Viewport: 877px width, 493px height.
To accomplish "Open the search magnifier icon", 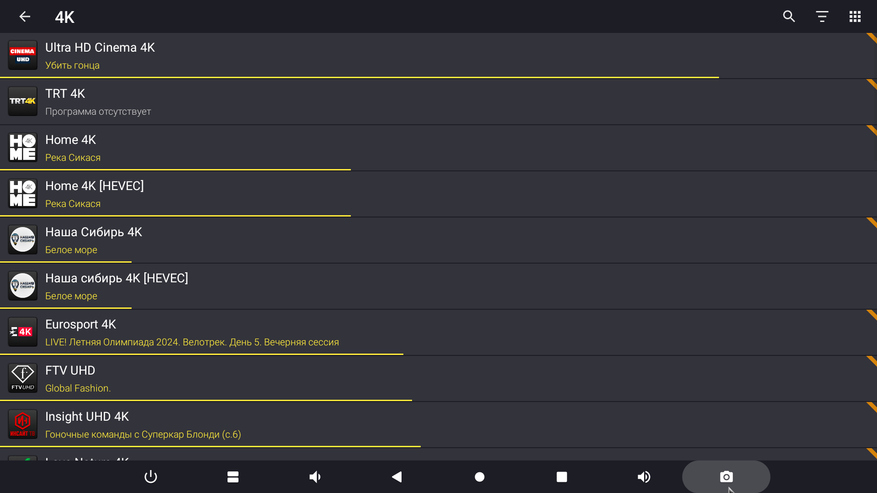I will click(789, 17).
